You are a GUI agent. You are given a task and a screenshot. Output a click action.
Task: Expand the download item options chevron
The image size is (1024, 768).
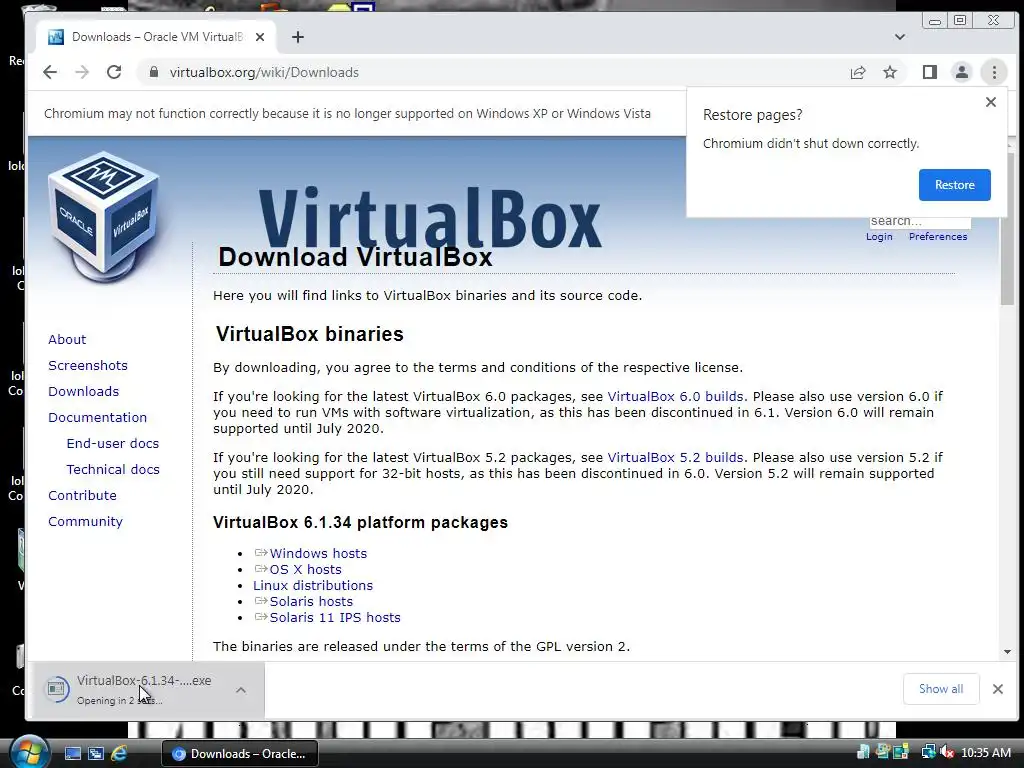[241, 690]
